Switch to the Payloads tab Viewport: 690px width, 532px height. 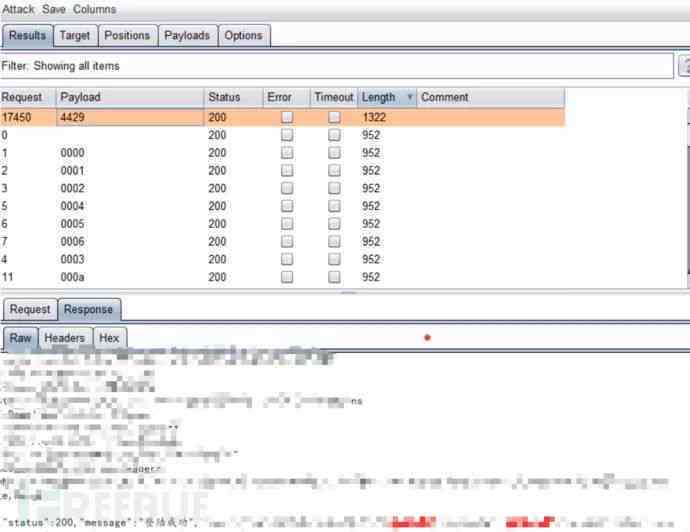click(187, 35)
